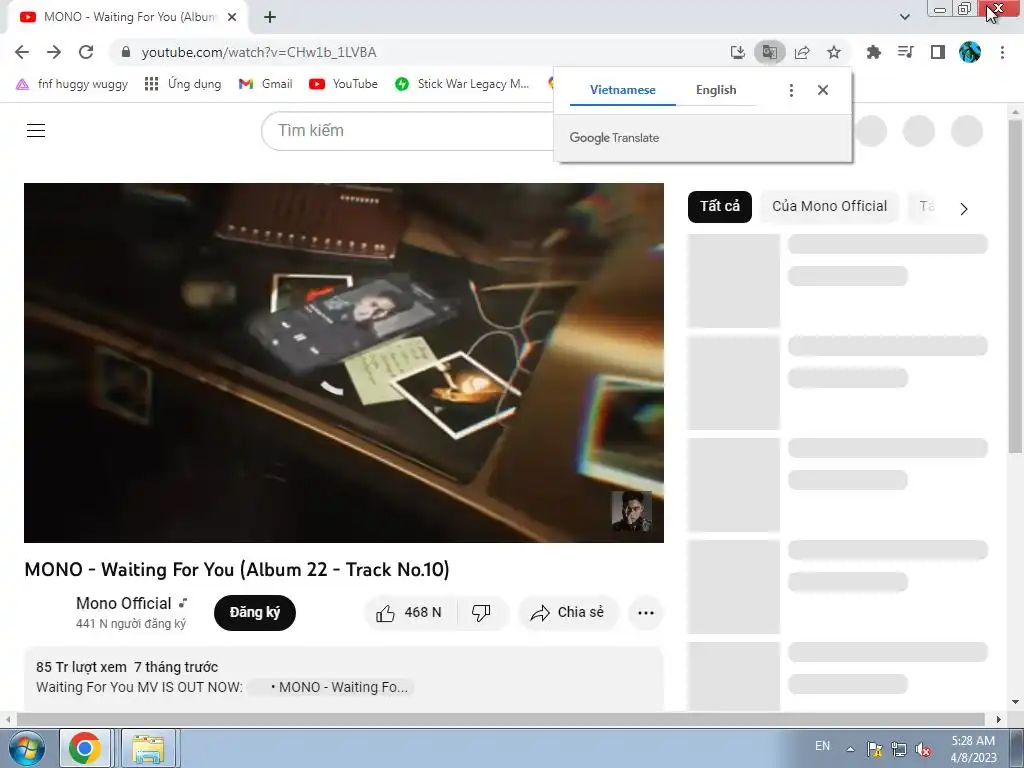
Task: Click the Action Center flag icon
Action: point(874,749)
